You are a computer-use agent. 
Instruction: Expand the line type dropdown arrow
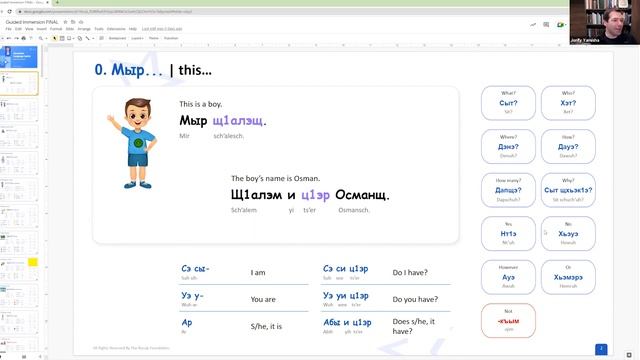(x=93, y=38)
